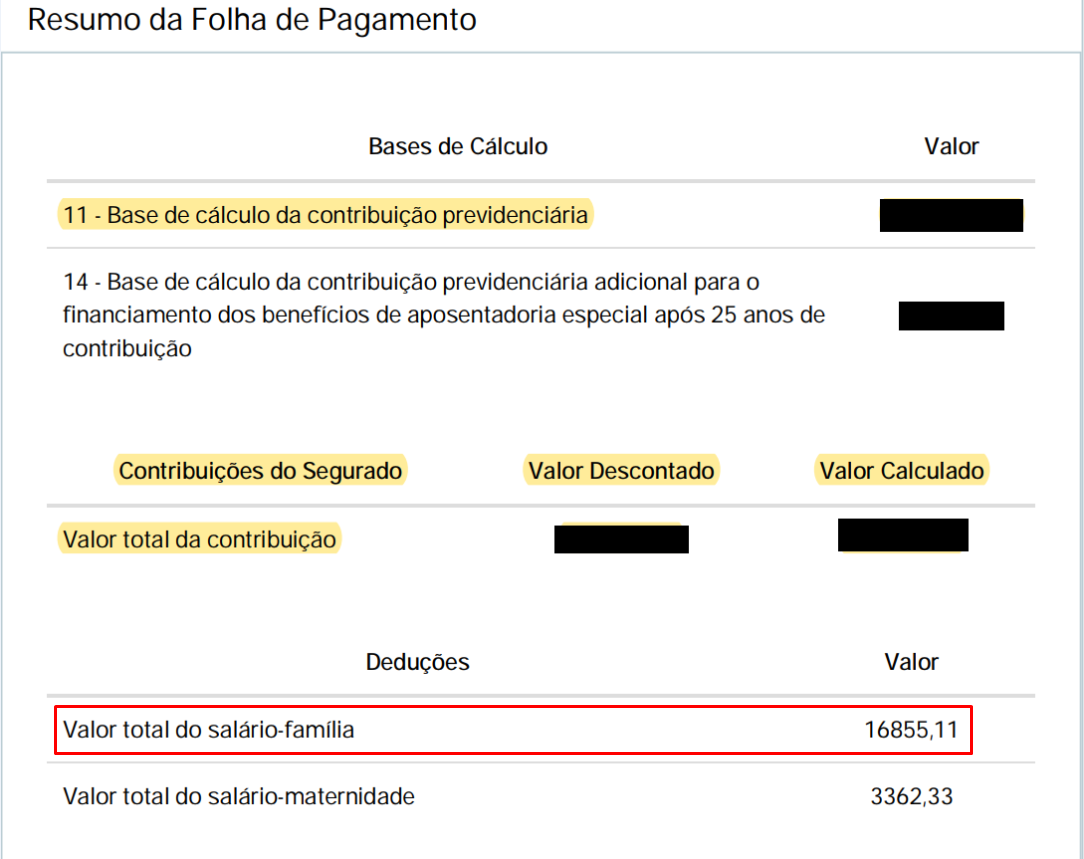
Task: Click the Valor total da contribuição label
Action: pyautogui.click(x=199, y=539)
